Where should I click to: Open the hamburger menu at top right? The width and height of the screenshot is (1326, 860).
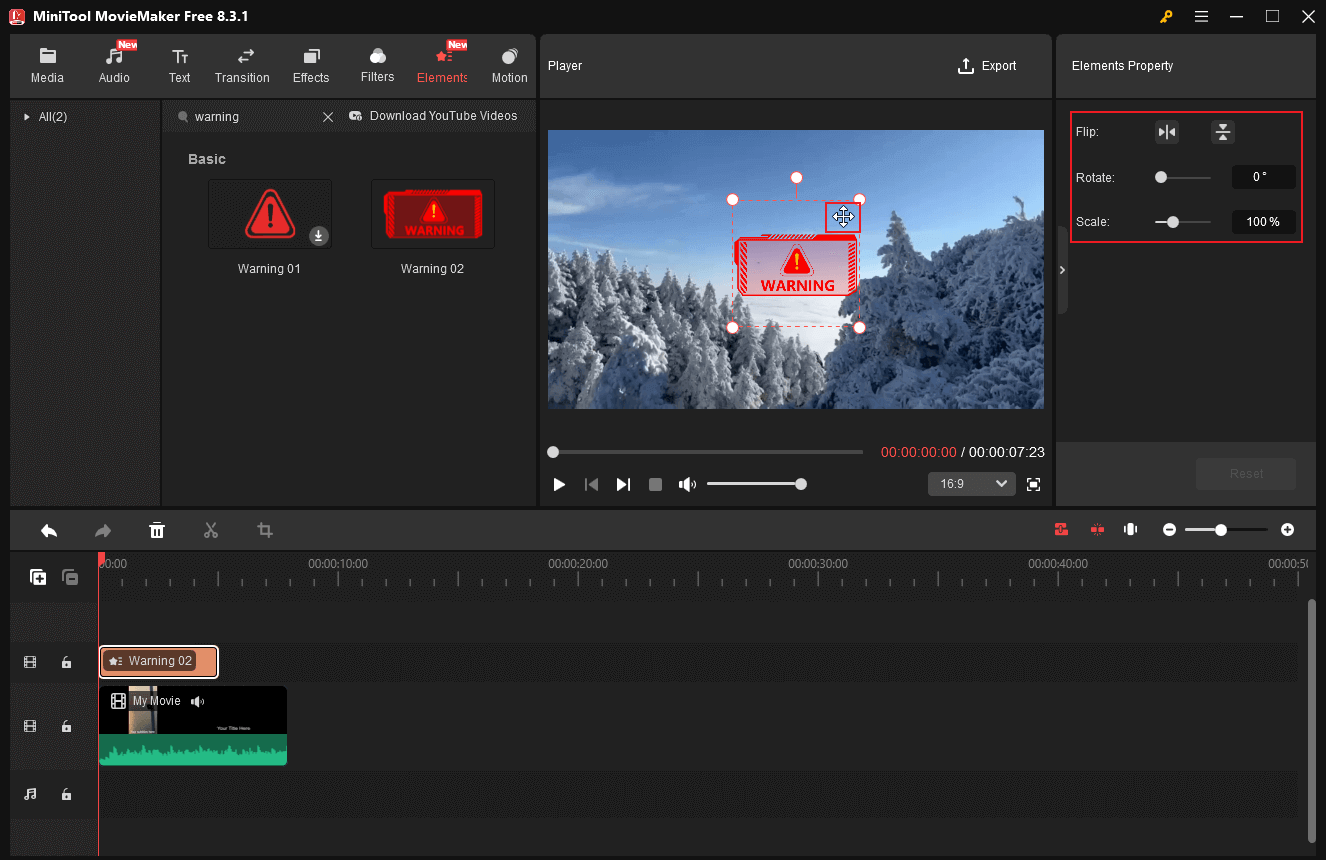(1201, 16)
